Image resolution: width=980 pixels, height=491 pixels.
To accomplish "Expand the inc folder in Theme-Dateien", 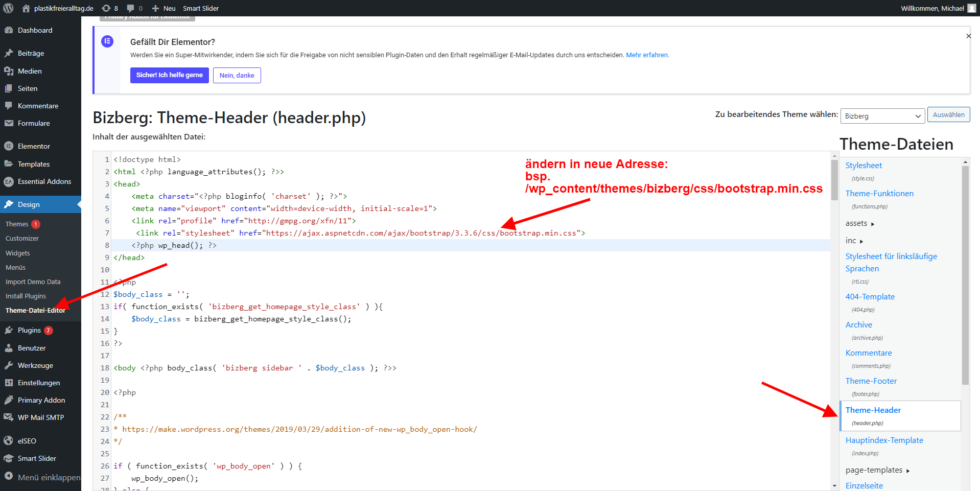I will [x=854, y=240].
